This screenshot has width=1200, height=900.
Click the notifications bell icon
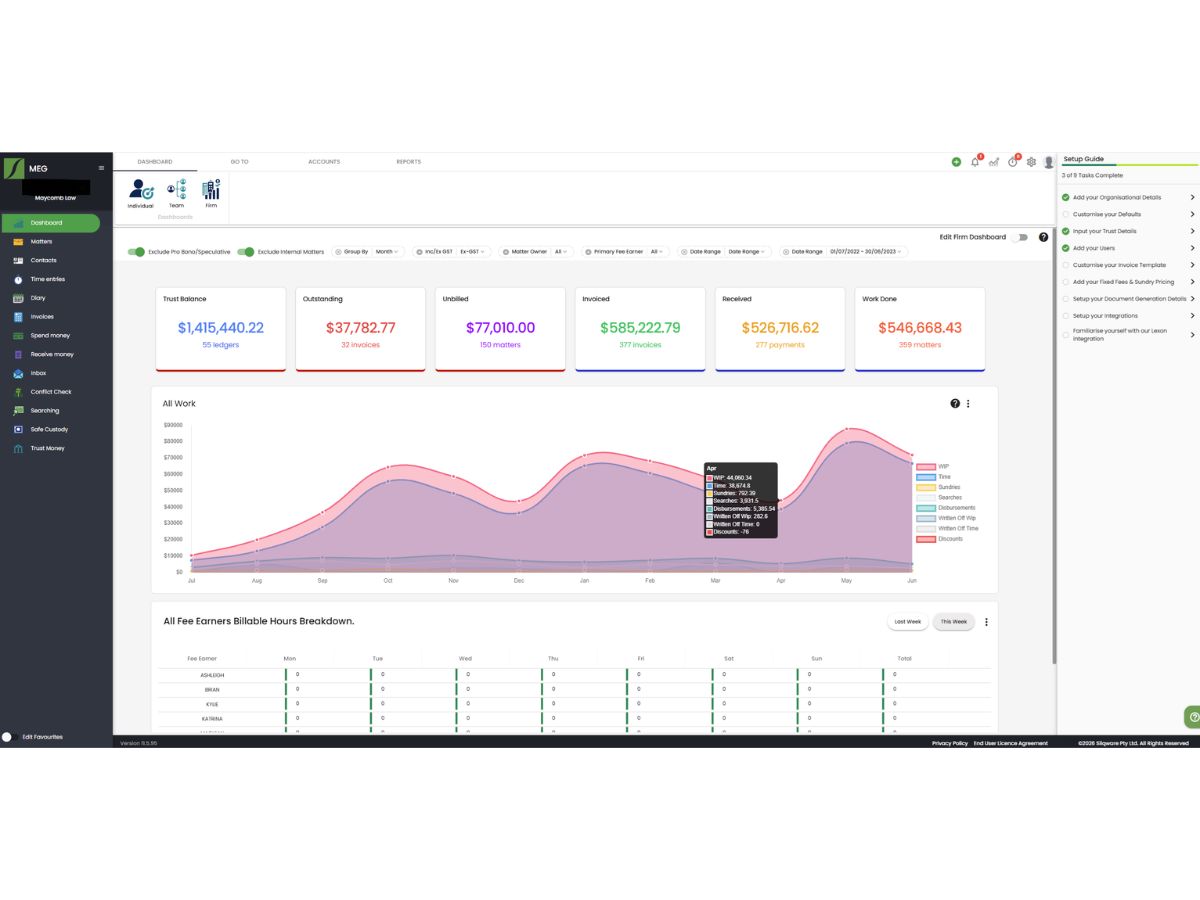point(975,161)
